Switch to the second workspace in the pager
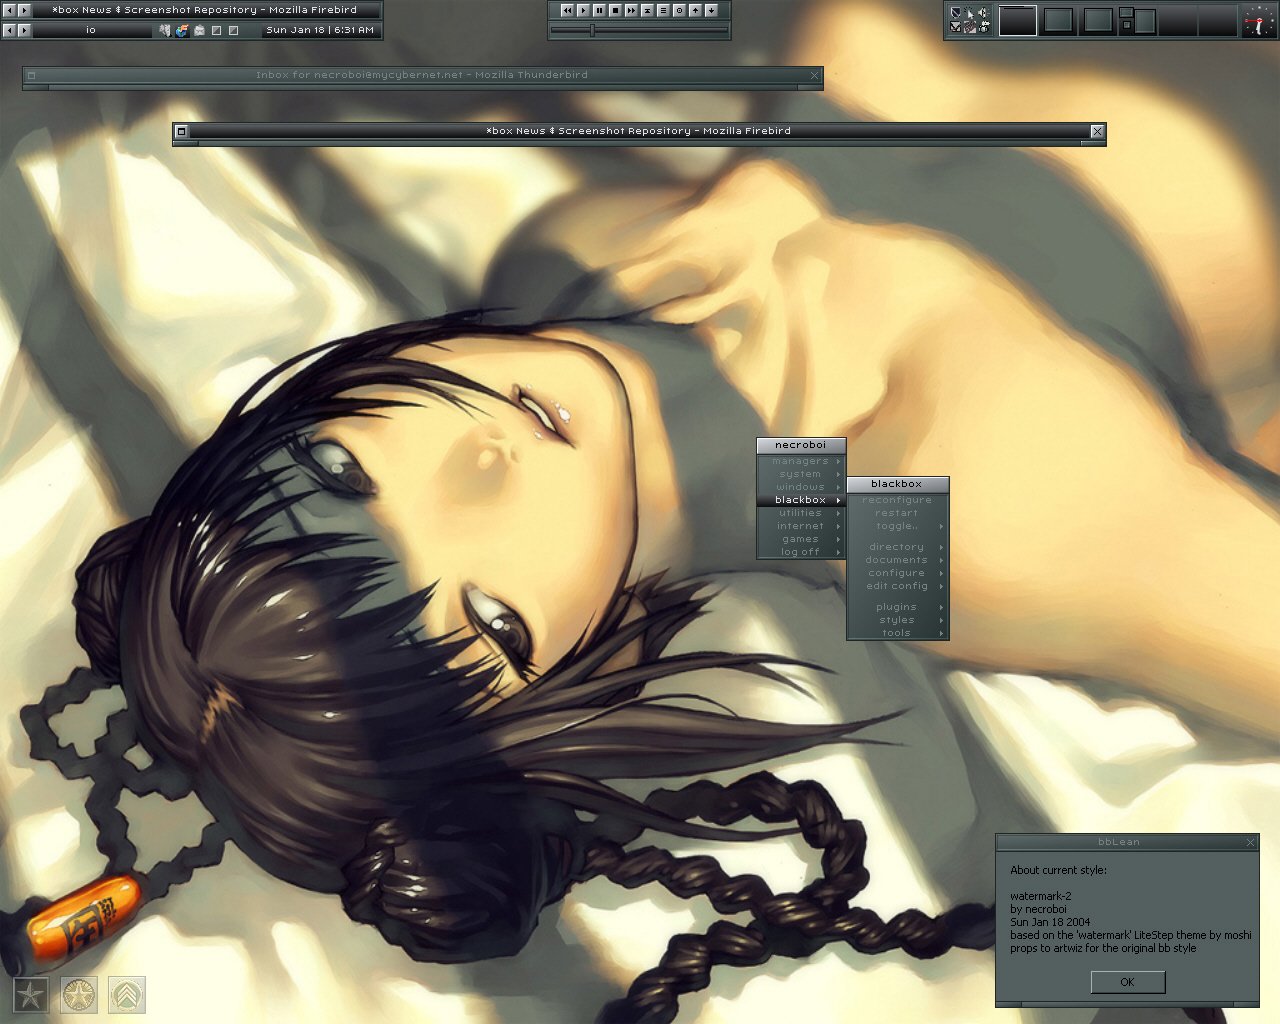Screen dimensions: 1280x1024 click(x=1058, y=20)
